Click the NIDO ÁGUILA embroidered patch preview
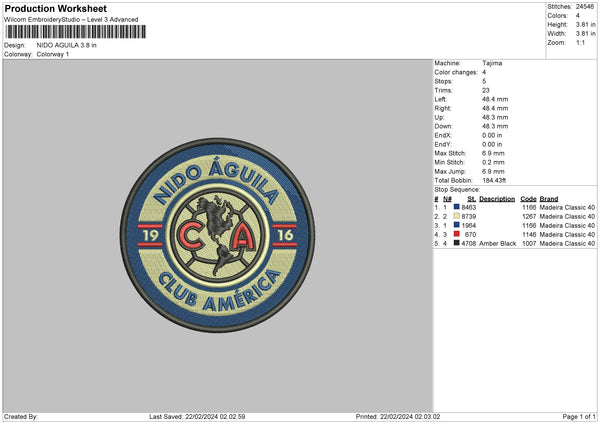Viewport: 600px width, 424px height. click(217, 235)
